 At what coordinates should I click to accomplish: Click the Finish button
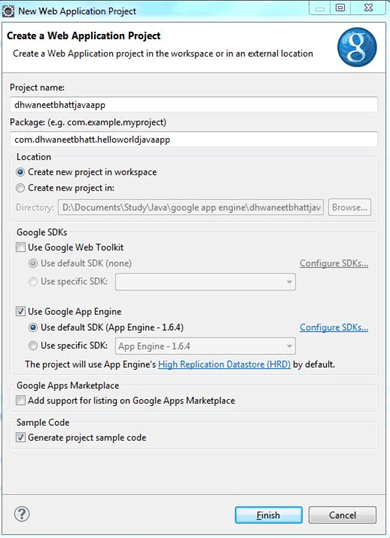269,515
